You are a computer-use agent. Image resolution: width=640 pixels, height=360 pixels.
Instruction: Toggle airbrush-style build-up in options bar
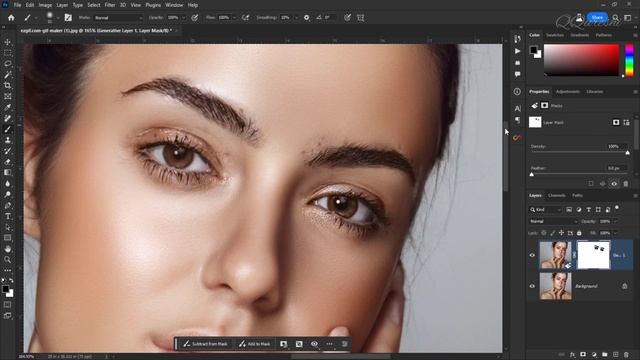click(245, 18)
